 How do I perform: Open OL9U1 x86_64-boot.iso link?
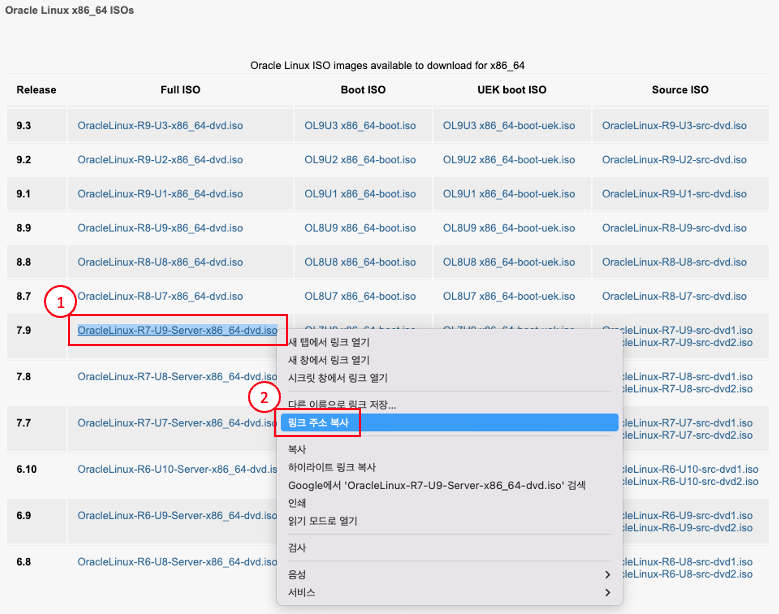coord(360,194)
